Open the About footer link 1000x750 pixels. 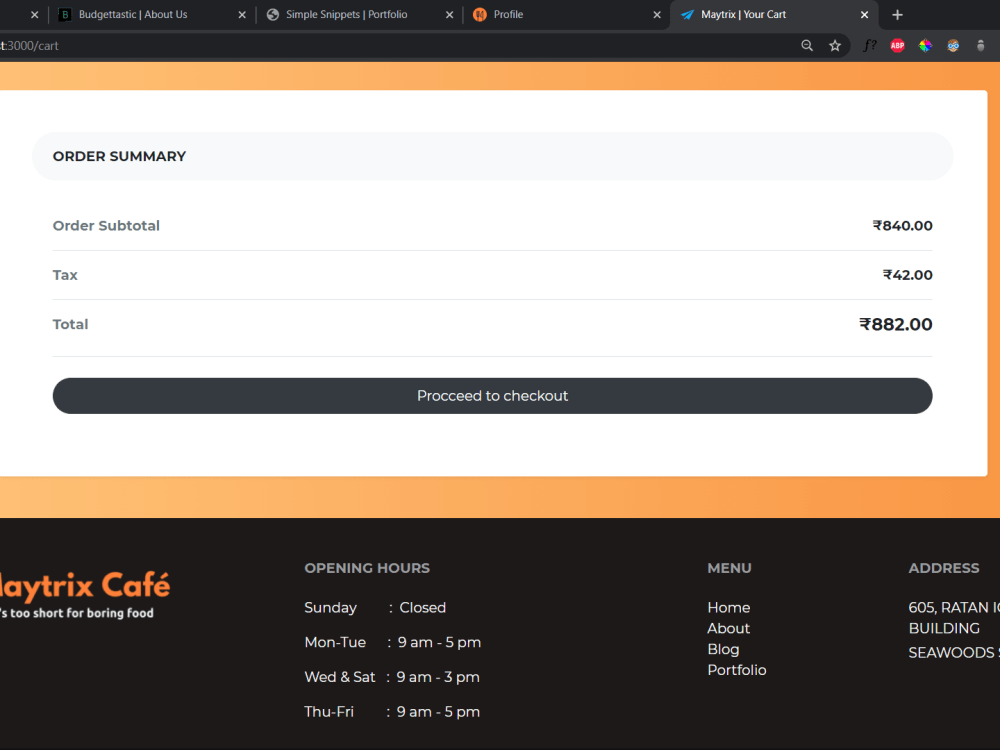(728, 629)
